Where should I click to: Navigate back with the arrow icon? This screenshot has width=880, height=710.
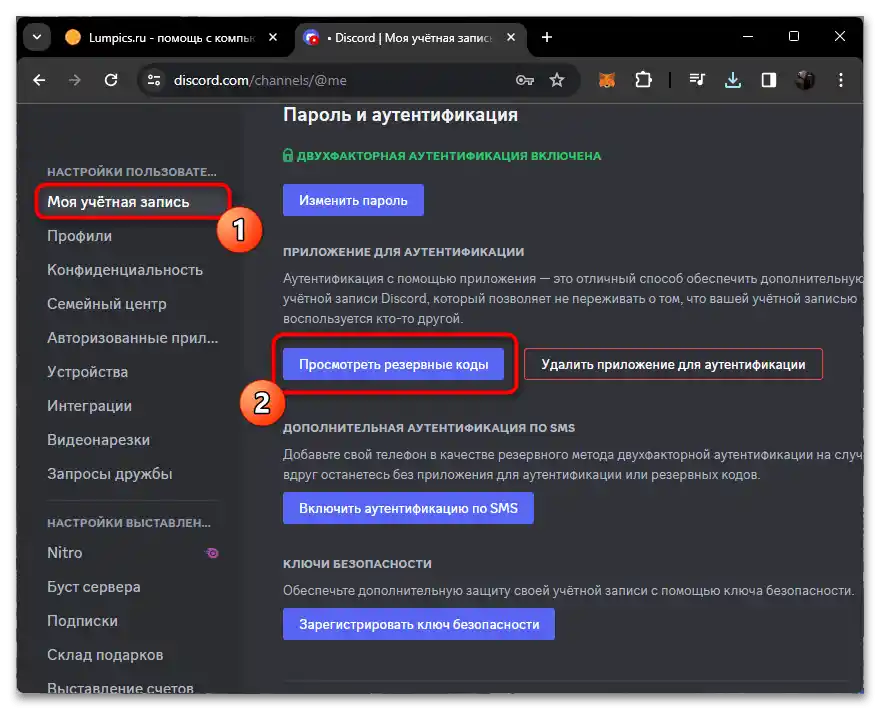[39, 80]
